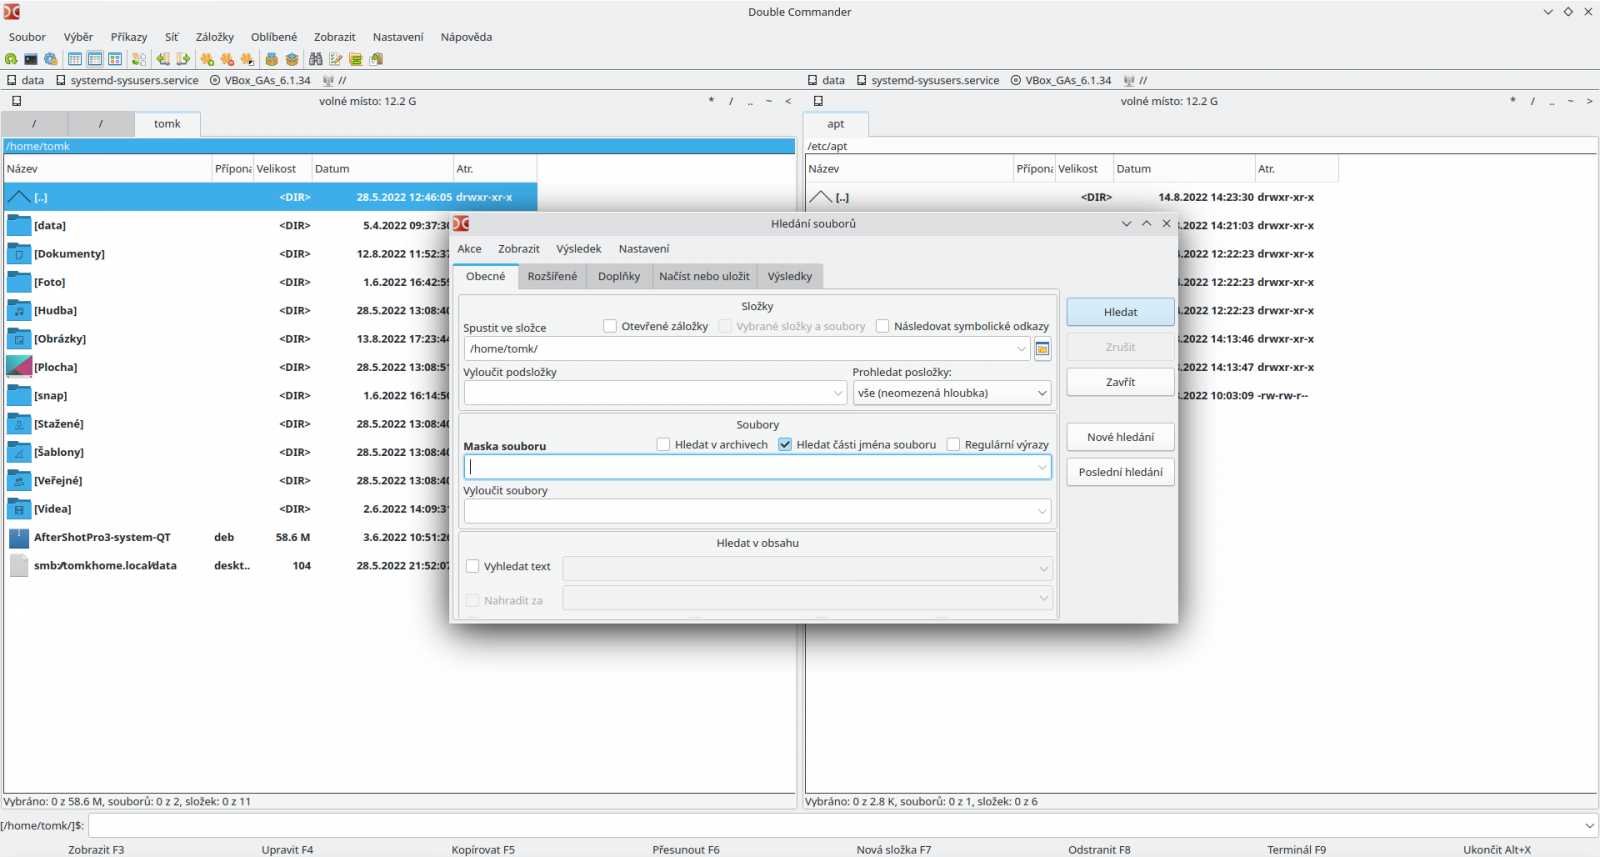This screenshot has width=1600, height=857.
Task: Click the binoculars search toolbar icon
Action: 316,59
